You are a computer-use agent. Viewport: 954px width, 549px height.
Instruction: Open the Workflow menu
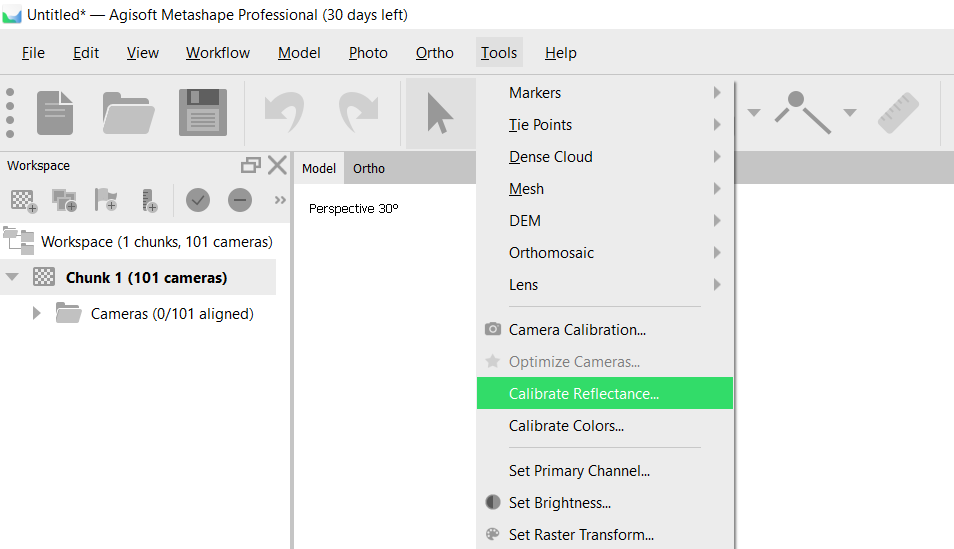(218, 53)
